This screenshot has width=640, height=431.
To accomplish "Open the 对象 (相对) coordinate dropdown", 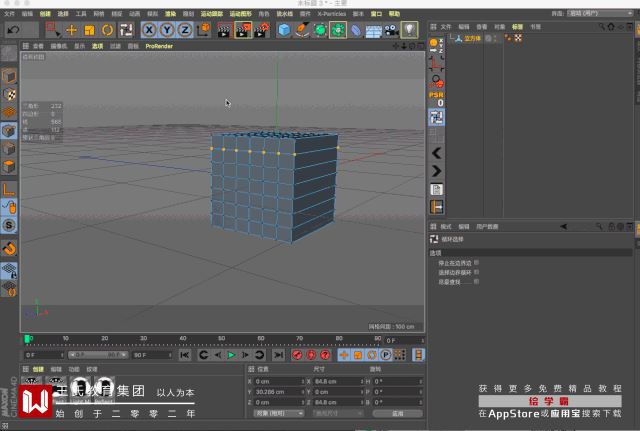I will (277, 413).
